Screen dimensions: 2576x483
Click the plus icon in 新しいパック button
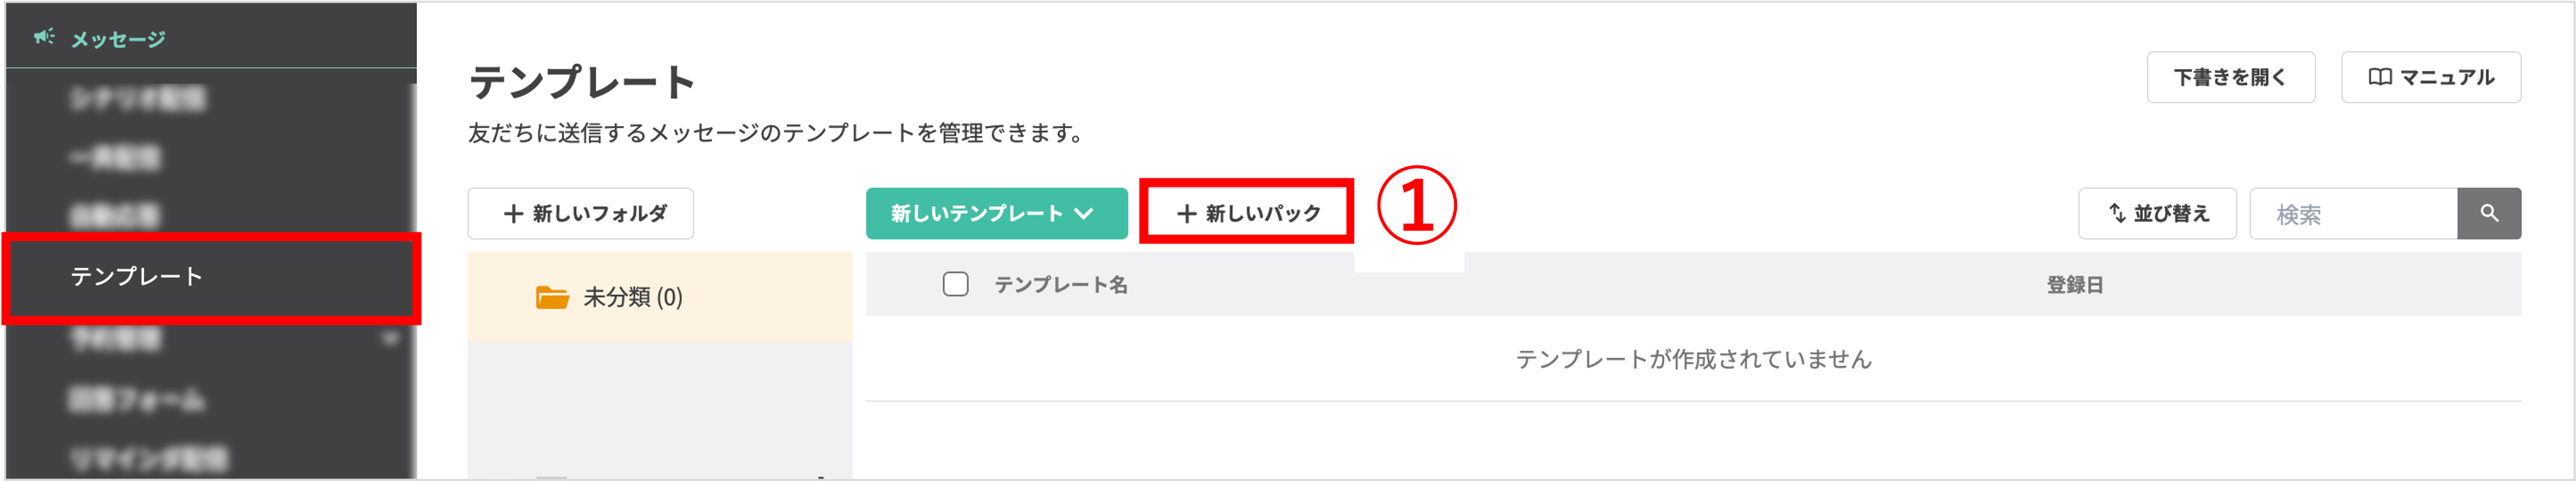click(x=1188, y=213)
